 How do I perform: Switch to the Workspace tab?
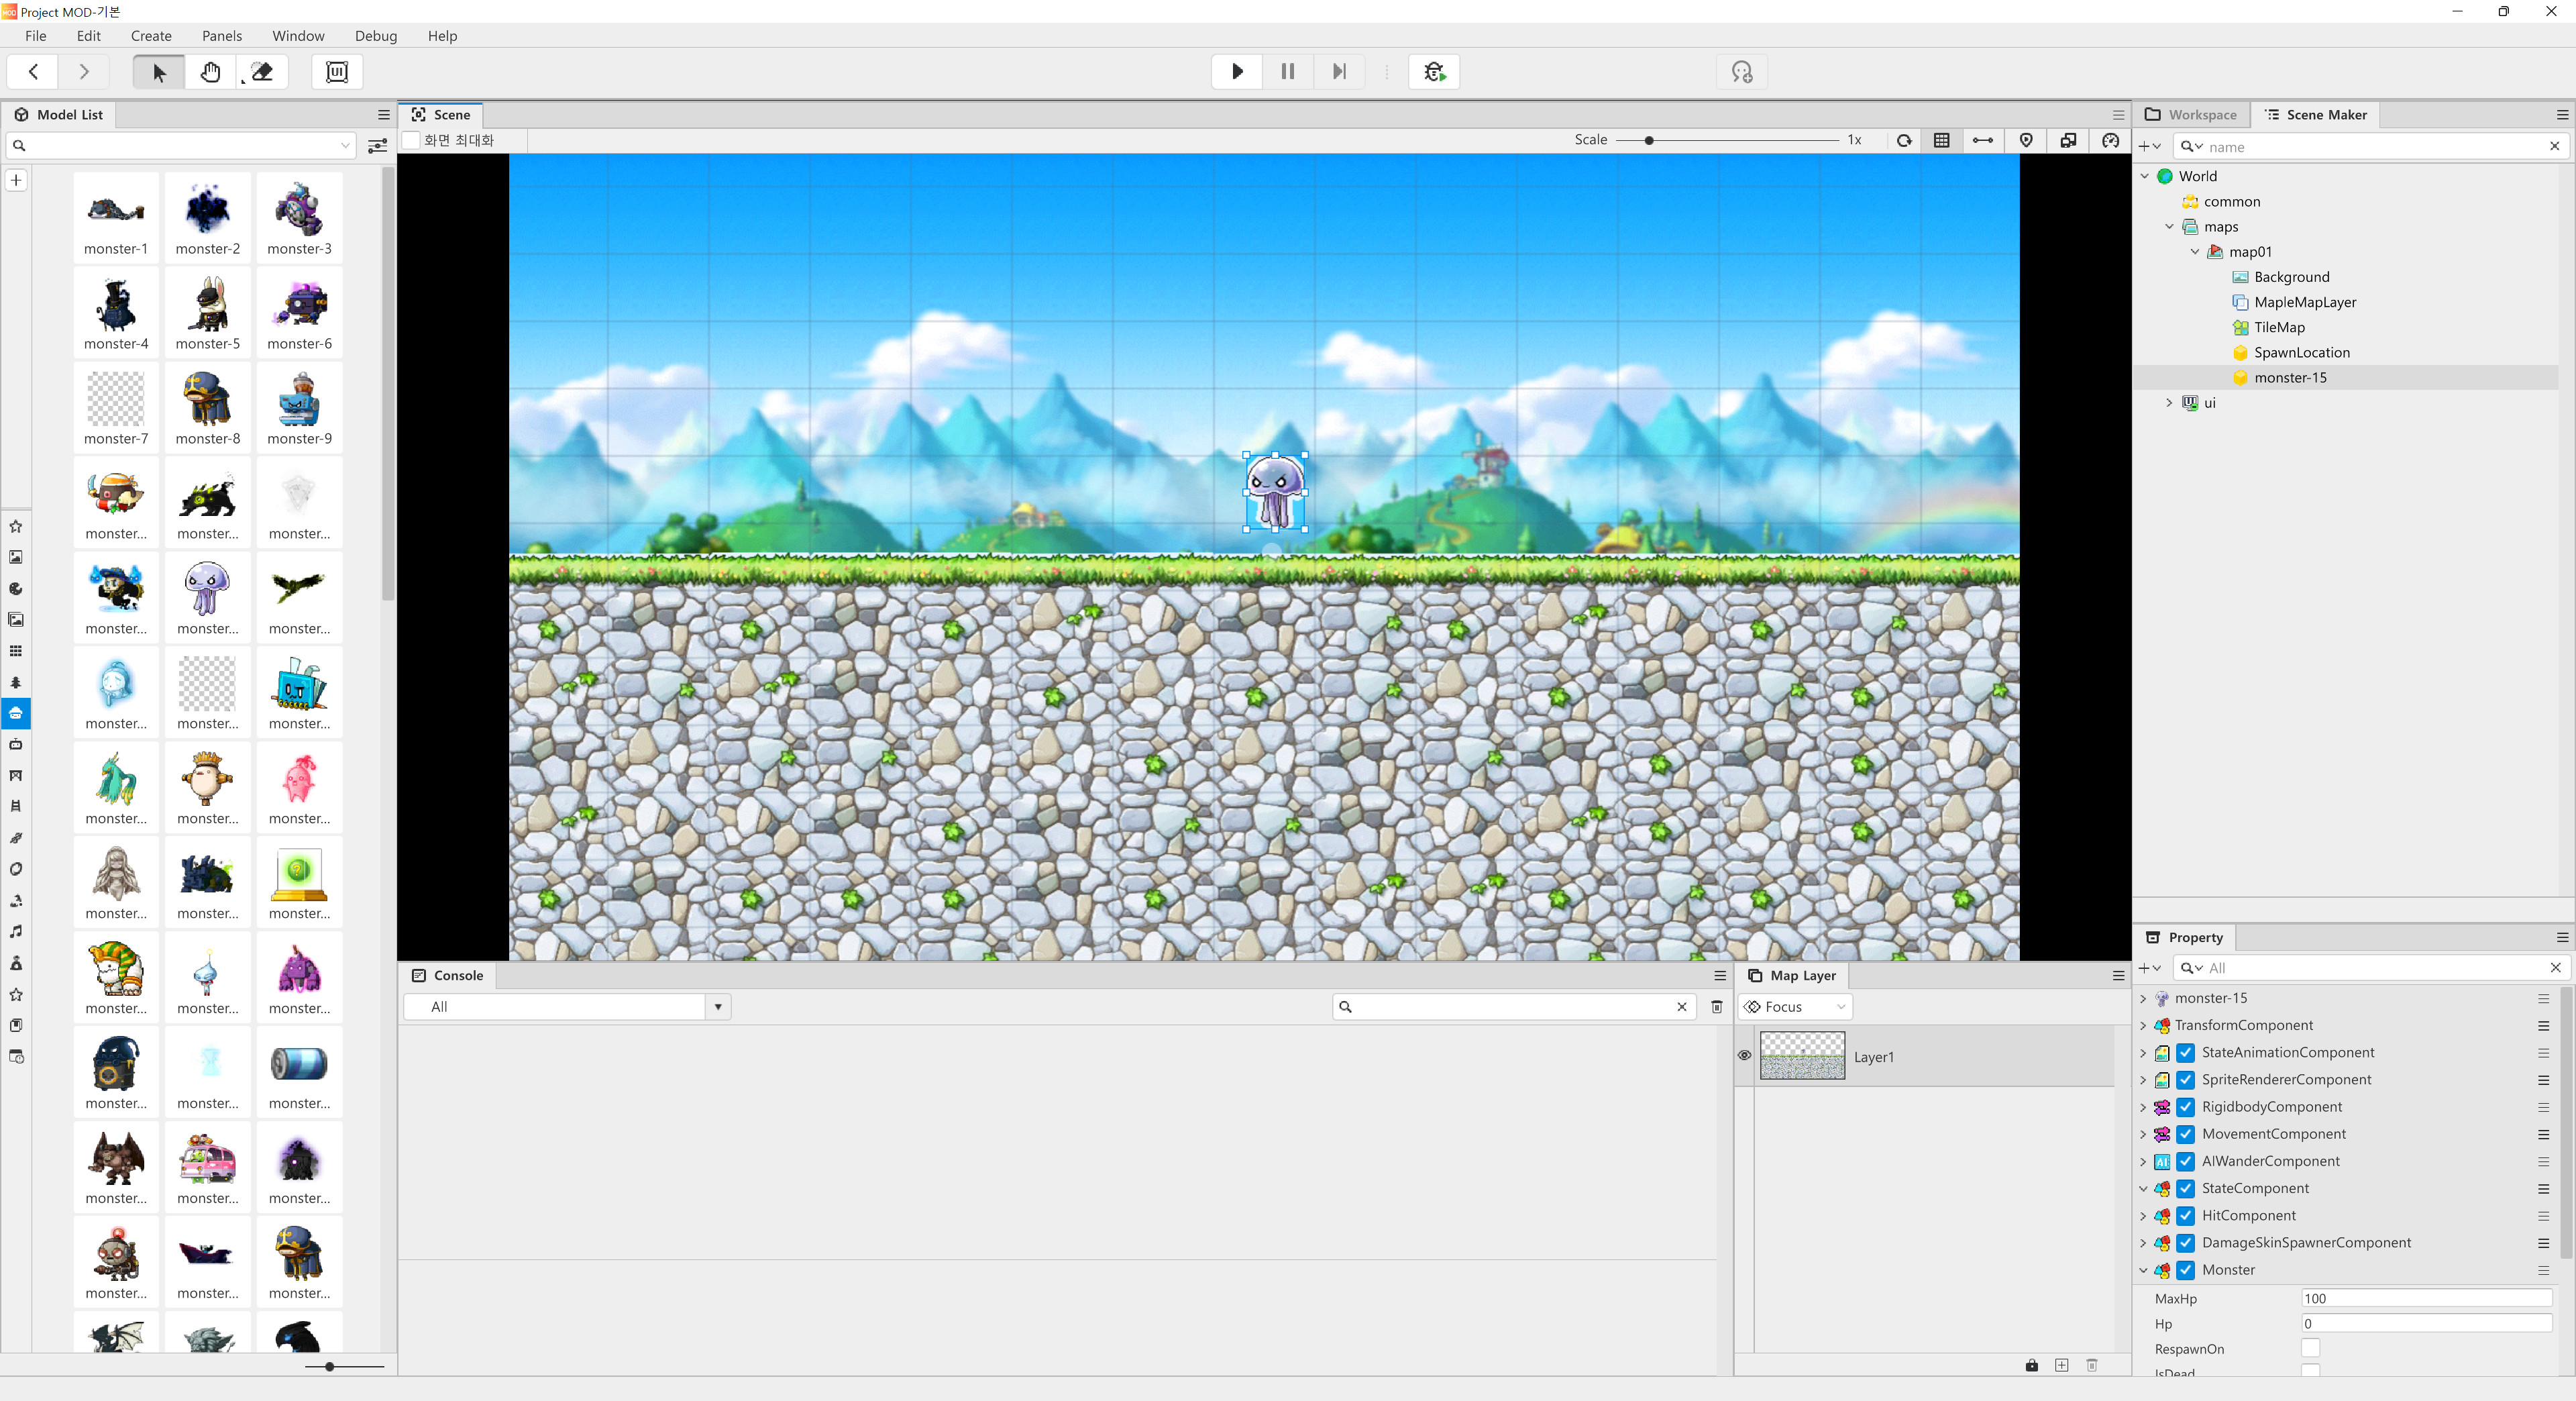tap(2191, 115)
